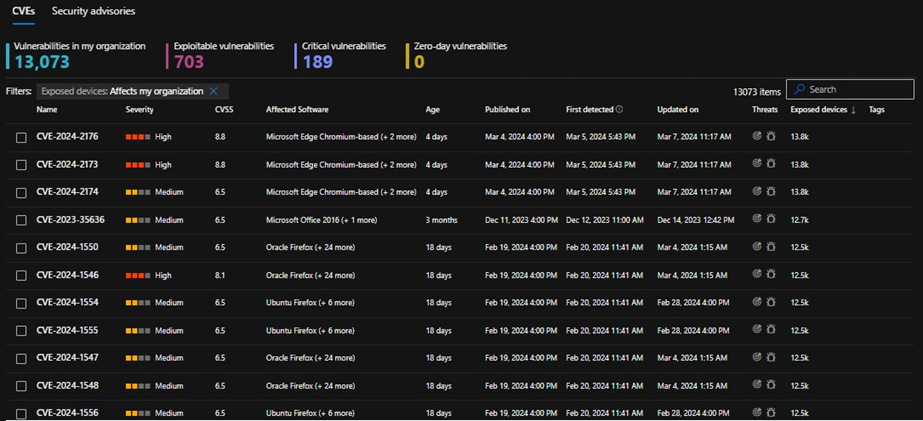Viewport: 923px width, 421px height.
Task: Sort the table by Severity column
Action: click(x=139, y=110)
